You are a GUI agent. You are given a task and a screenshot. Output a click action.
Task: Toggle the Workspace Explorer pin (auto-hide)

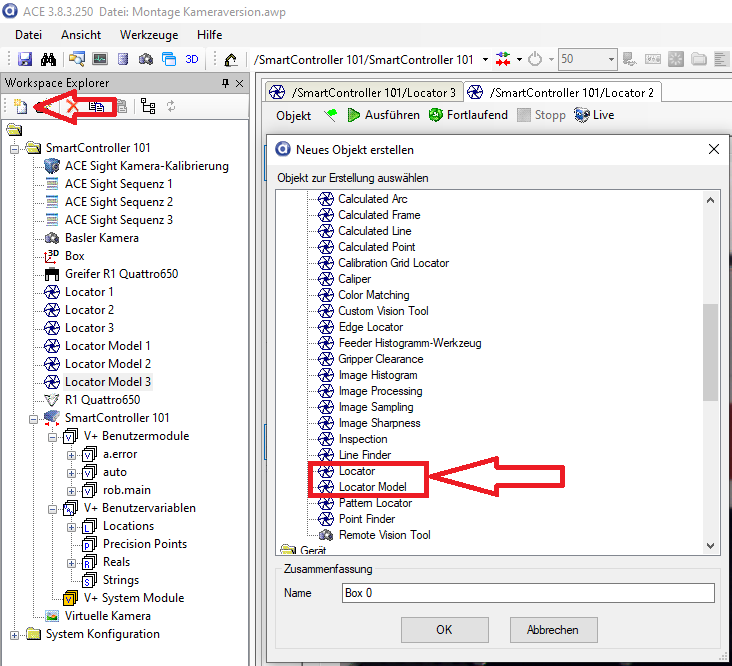pos(225,83)
